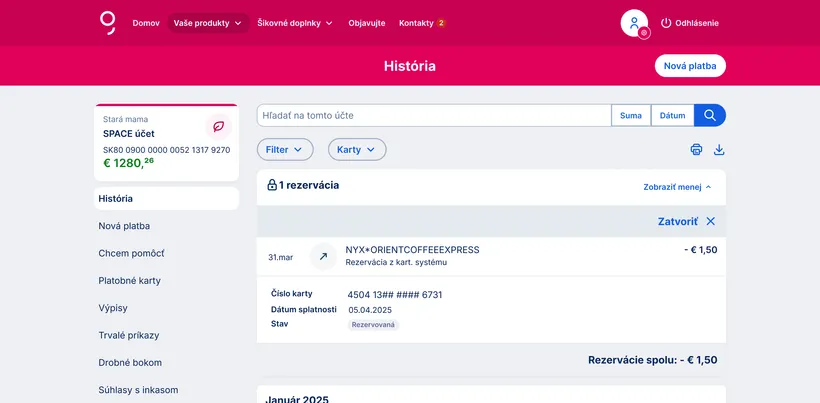Click the green leaf icon on account card

pyautogui.click(x=218, y=126)
